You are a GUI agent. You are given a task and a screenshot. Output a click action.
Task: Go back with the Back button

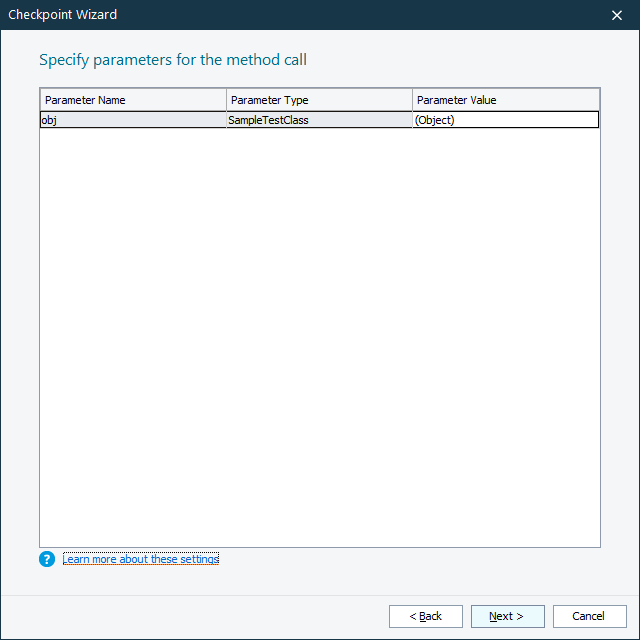tap(425, 616)
